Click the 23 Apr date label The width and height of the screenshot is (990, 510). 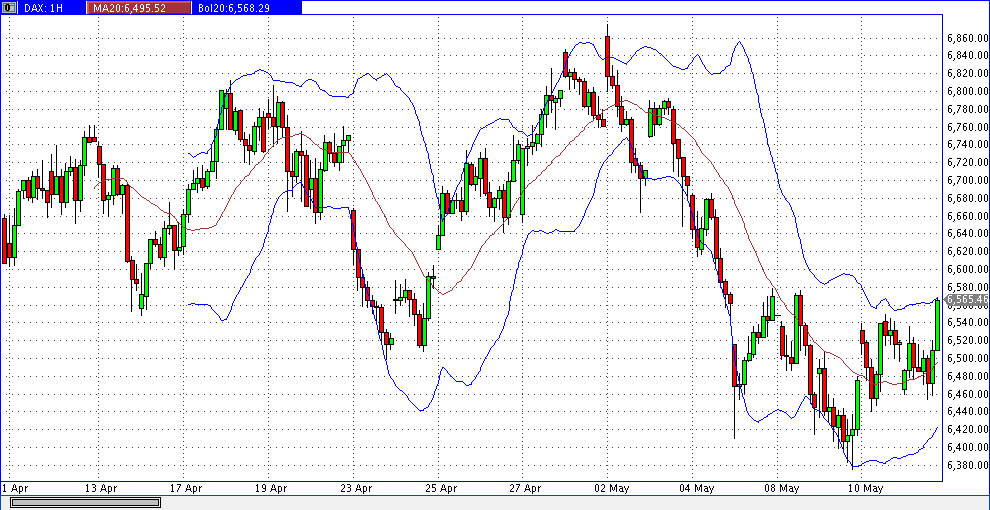pos(355,488)
